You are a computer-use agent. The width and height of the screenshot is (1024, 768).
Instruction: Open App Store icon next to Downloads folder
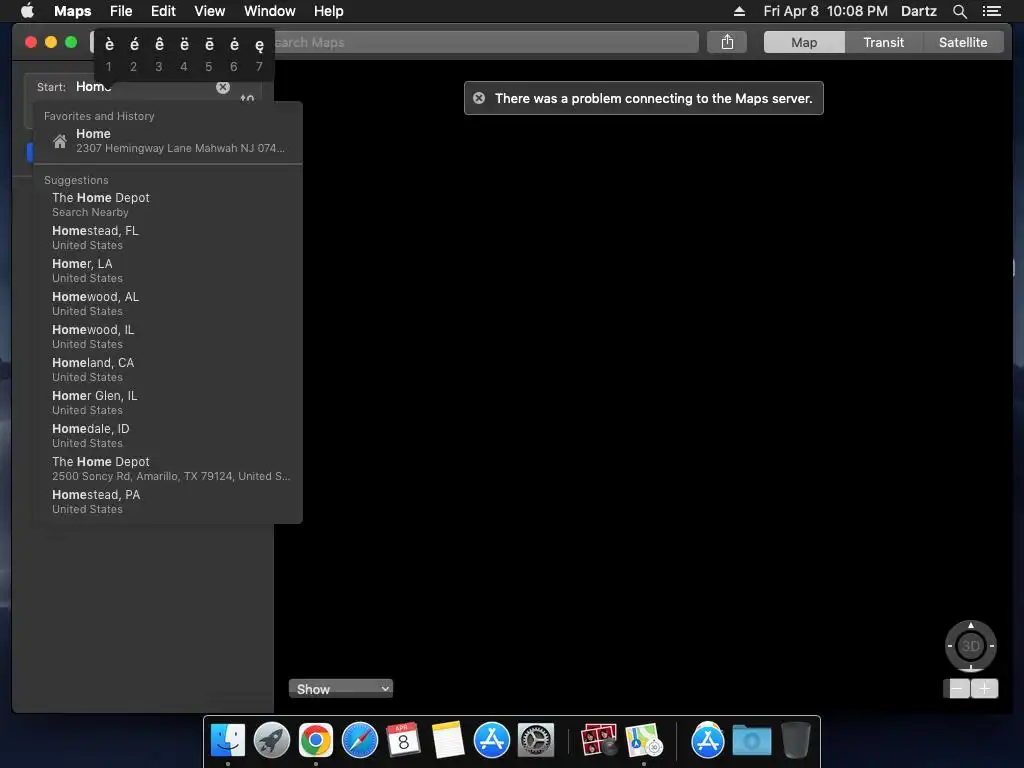pyautogui.click(x=707, y=741)
